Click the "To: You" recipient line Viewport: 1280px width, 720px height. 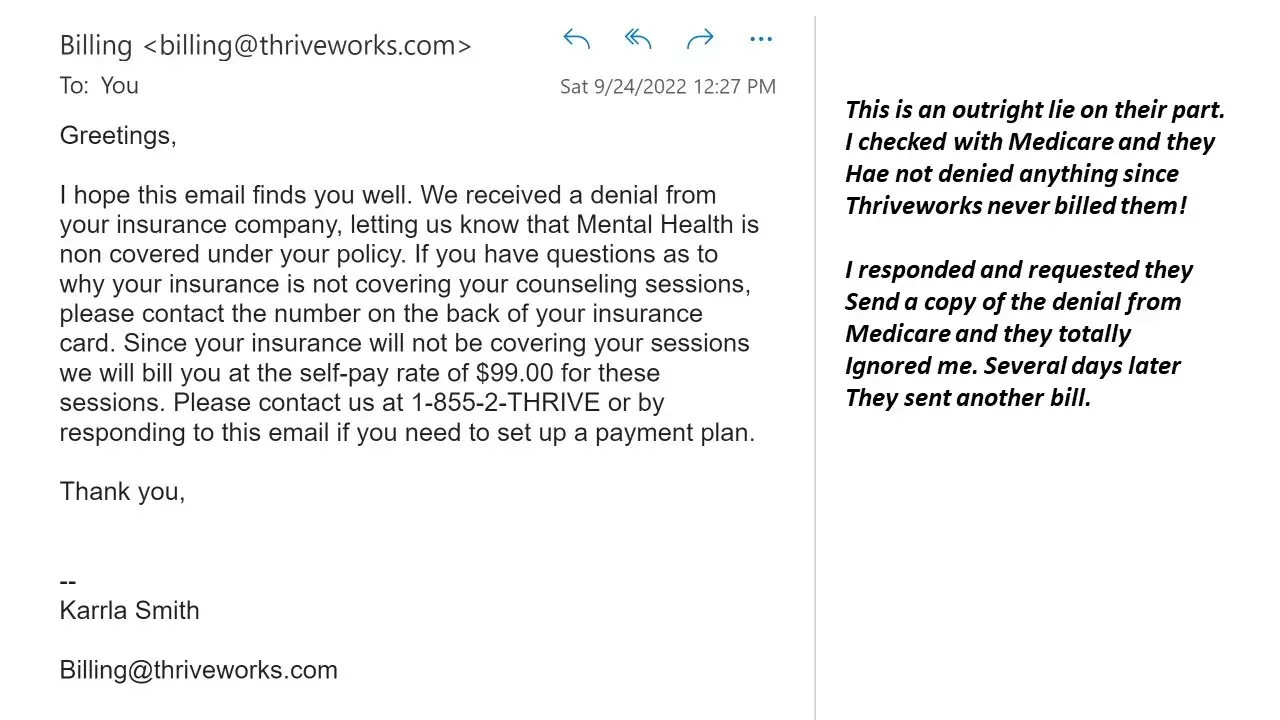click(99, 86)
